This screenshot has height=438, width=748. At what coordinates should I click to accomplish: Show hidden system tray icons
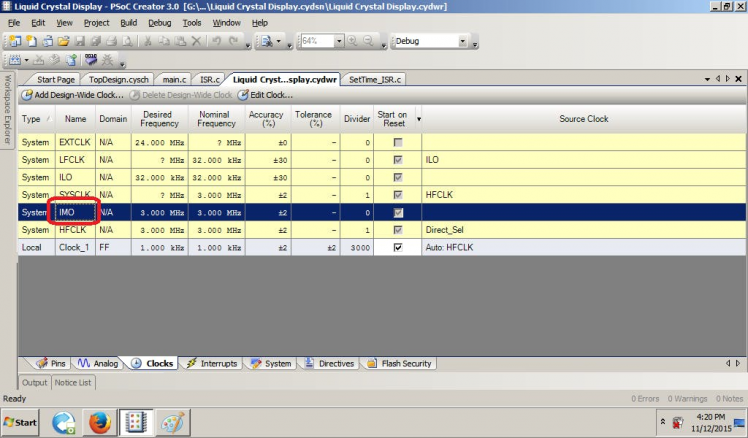(663, 422)
